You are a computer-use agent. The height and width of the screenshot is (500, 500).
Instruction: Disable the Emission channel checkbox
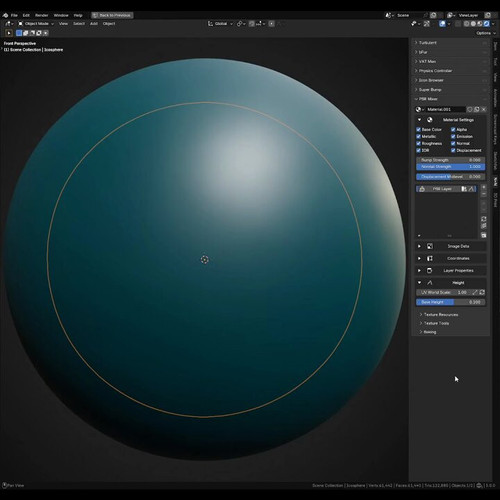(x=453, y=136)
